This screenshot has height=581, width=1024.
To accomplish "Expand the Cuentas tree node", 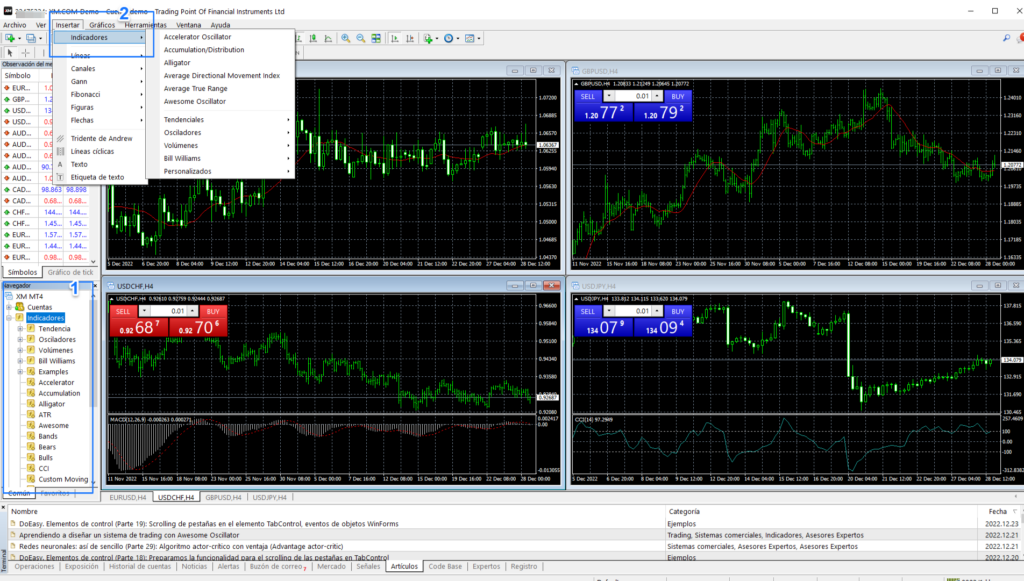I will click(9, 307).
